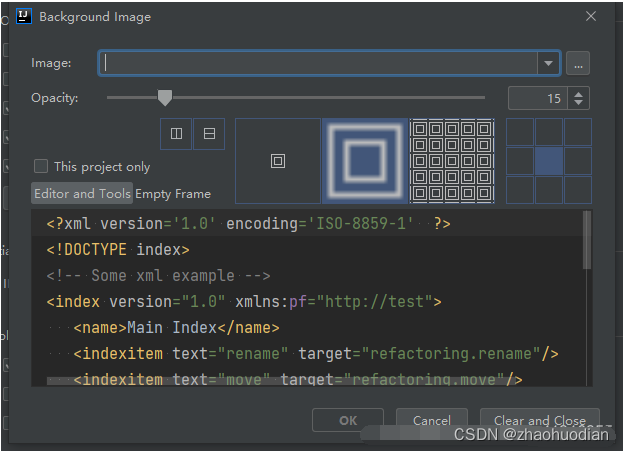624x451 pixels.
Task: Click the '<!DOCTYPE index>' line in preview
Action: (x=118, y=250)
